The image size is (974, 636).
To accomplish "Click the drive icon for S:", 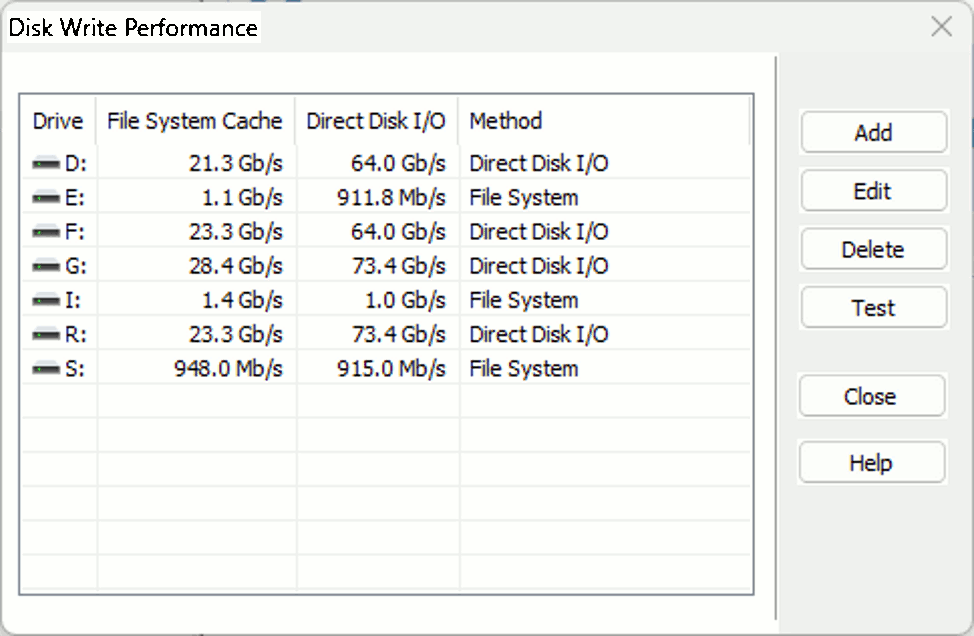I will [46, 369].
